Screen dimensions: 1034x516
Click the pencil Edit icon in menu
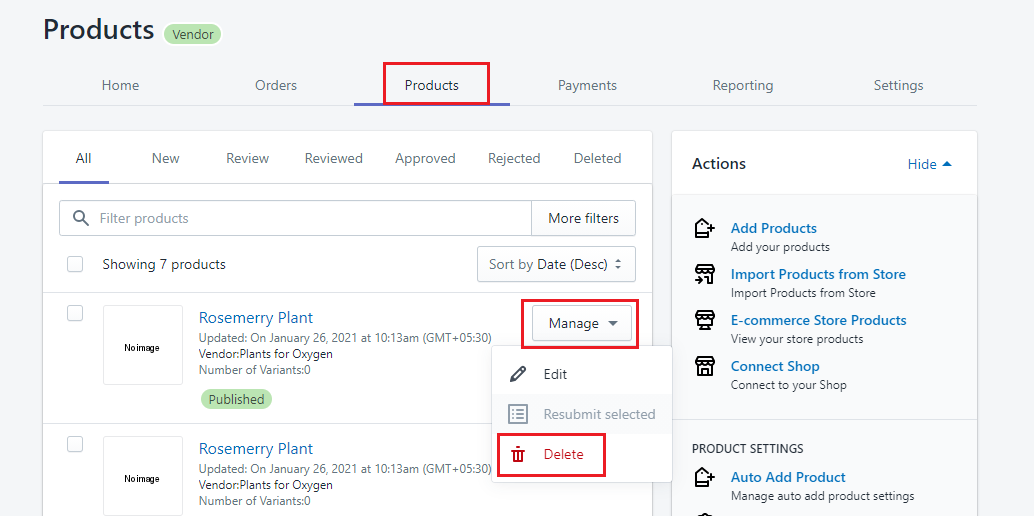coord(518,374)
